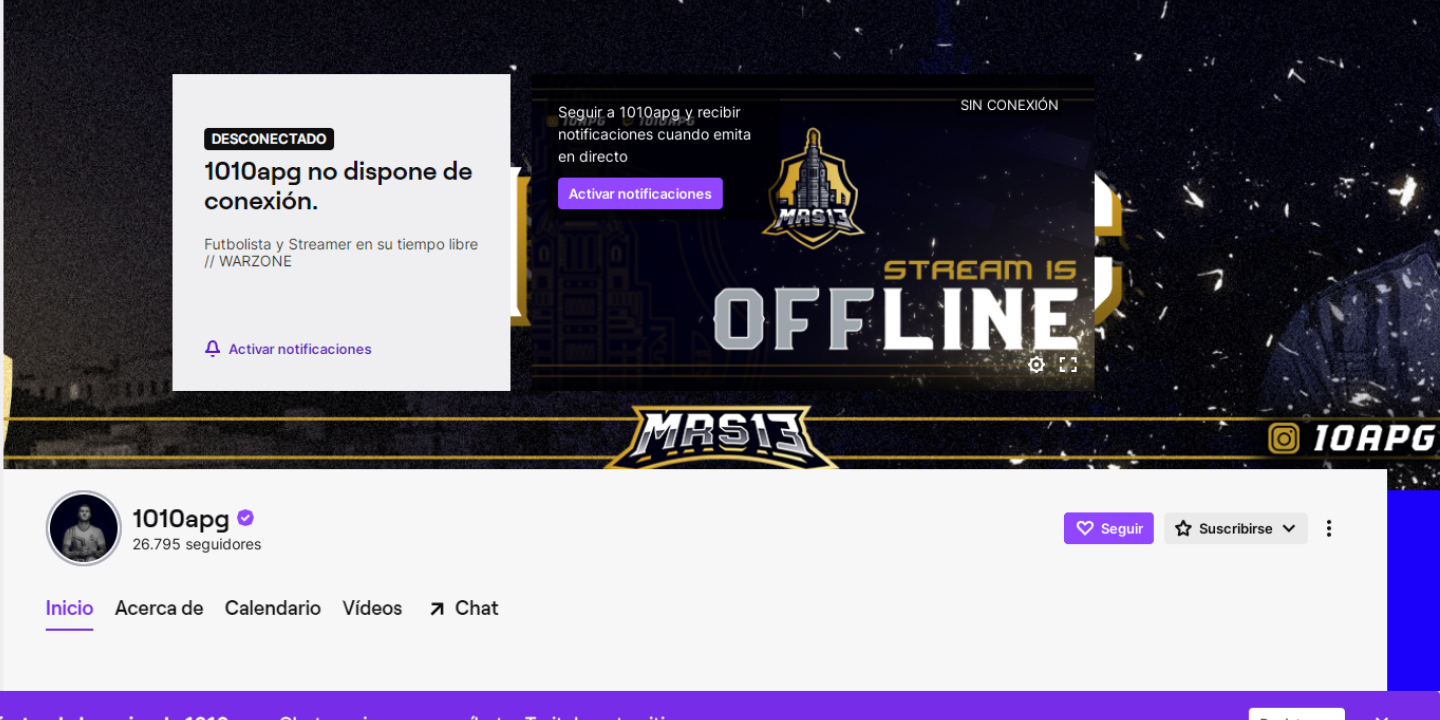Go to the Vídeos tab

point(372,608)
